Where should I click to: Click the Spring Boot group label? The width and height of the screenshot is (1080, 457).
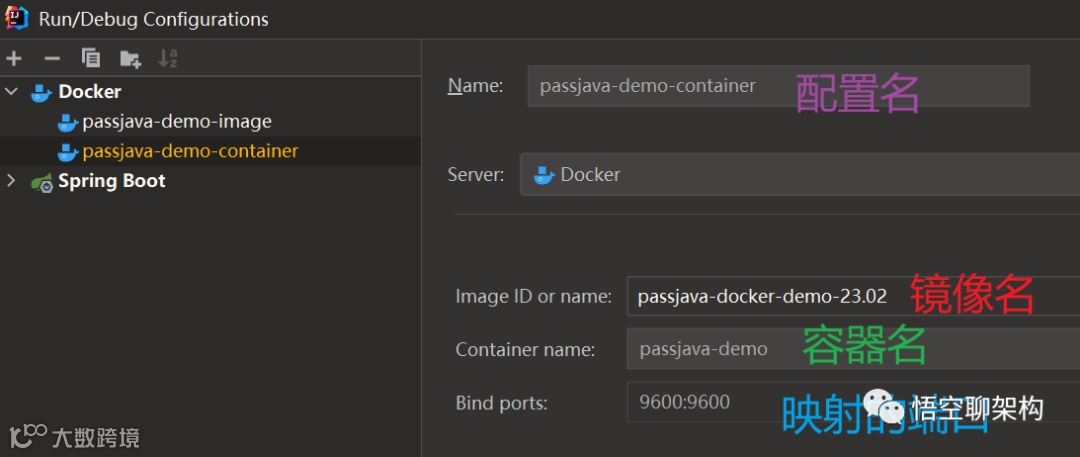tap(112, 181)
